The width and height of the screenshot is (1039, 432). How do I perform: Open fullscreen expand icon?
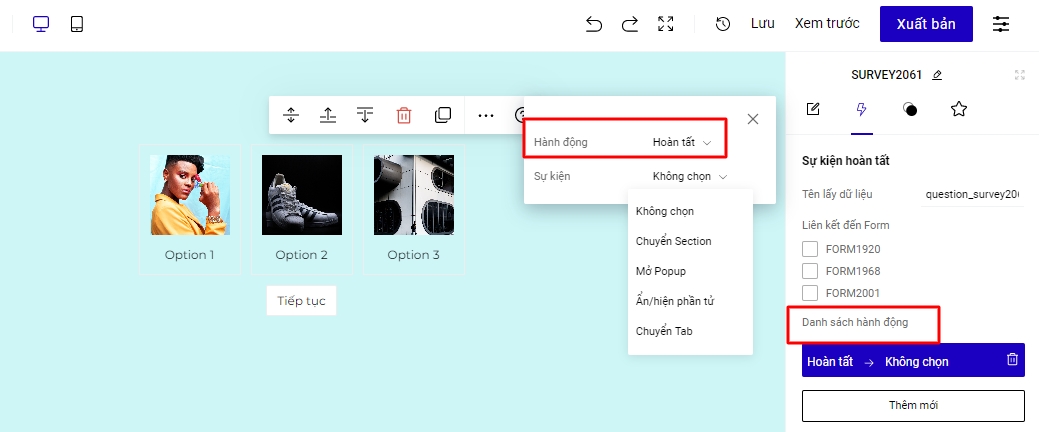[x=666, y=24]
